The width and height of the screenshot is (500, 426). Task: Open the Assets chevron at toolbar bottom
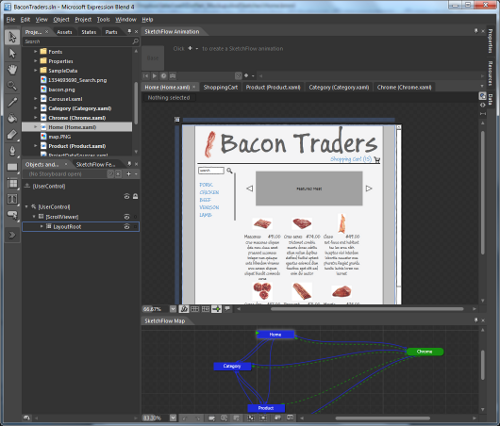click(12, 235)
